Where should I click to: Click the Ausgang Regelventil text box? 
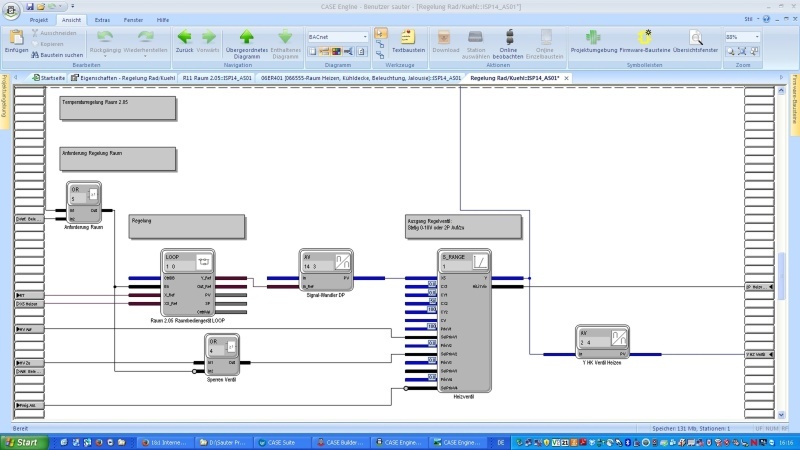[x=463, y=226]
